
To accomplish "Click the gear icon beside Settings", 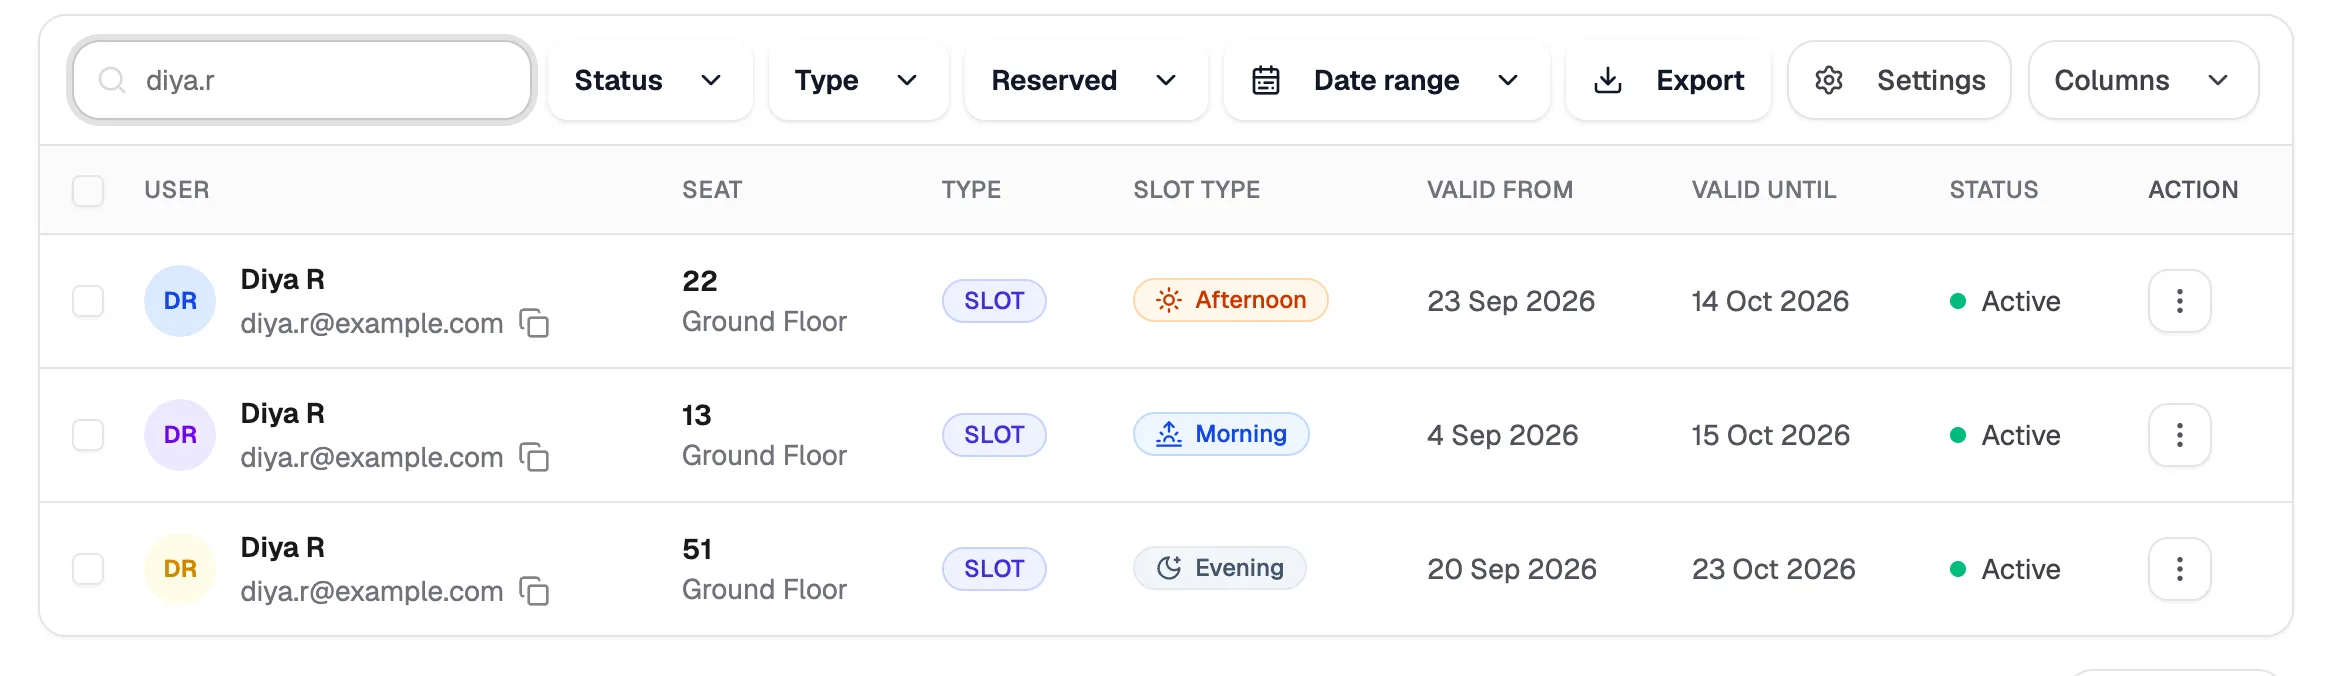I will coord(1829,80).
